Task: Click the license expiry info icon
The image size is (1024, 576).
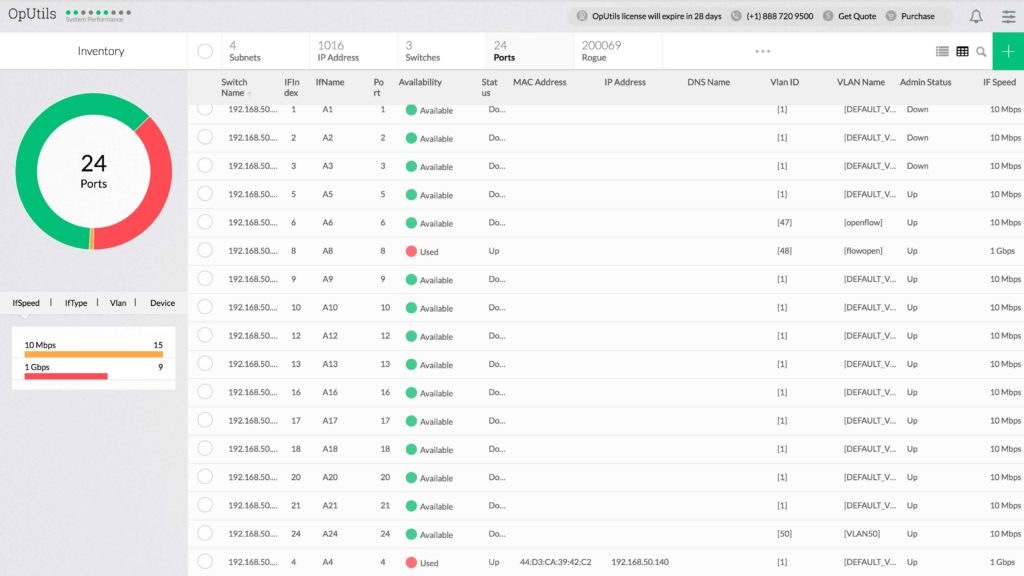Action: click(580, 16)
